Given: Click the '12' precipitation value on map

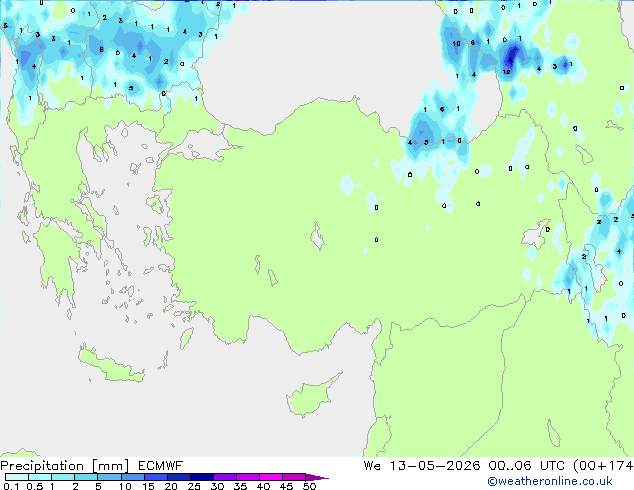Looking at the screenshot, I should 506,72.
